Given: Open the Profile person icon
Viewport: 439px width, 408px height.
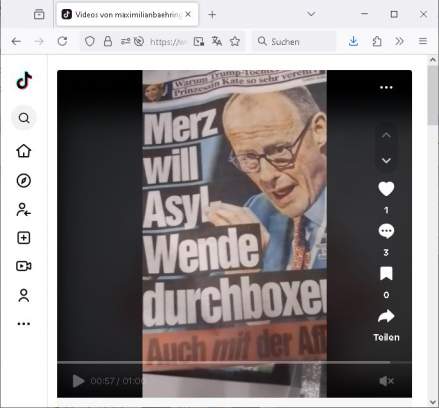Looking at the screenshot, I should [x=24, y=295].
